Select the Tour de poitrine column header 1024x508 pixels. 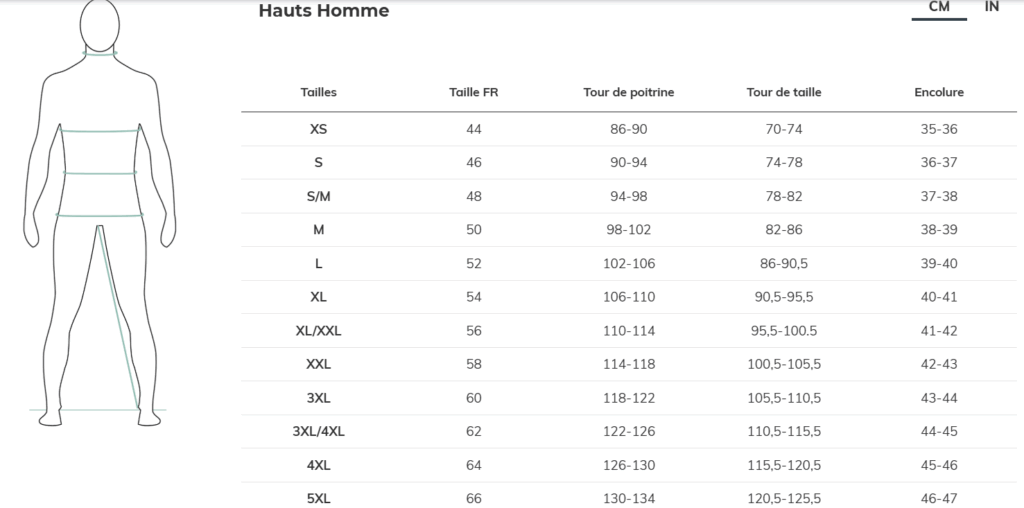[x=628, y=93]
